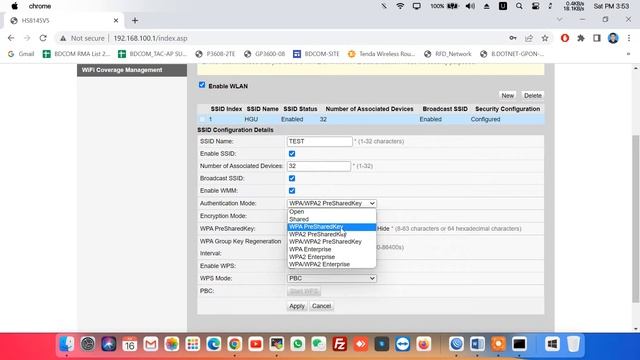Toggle the Broadcast SSID checkbox
Screen dimensions: 640x360
[x=292, y=178]
